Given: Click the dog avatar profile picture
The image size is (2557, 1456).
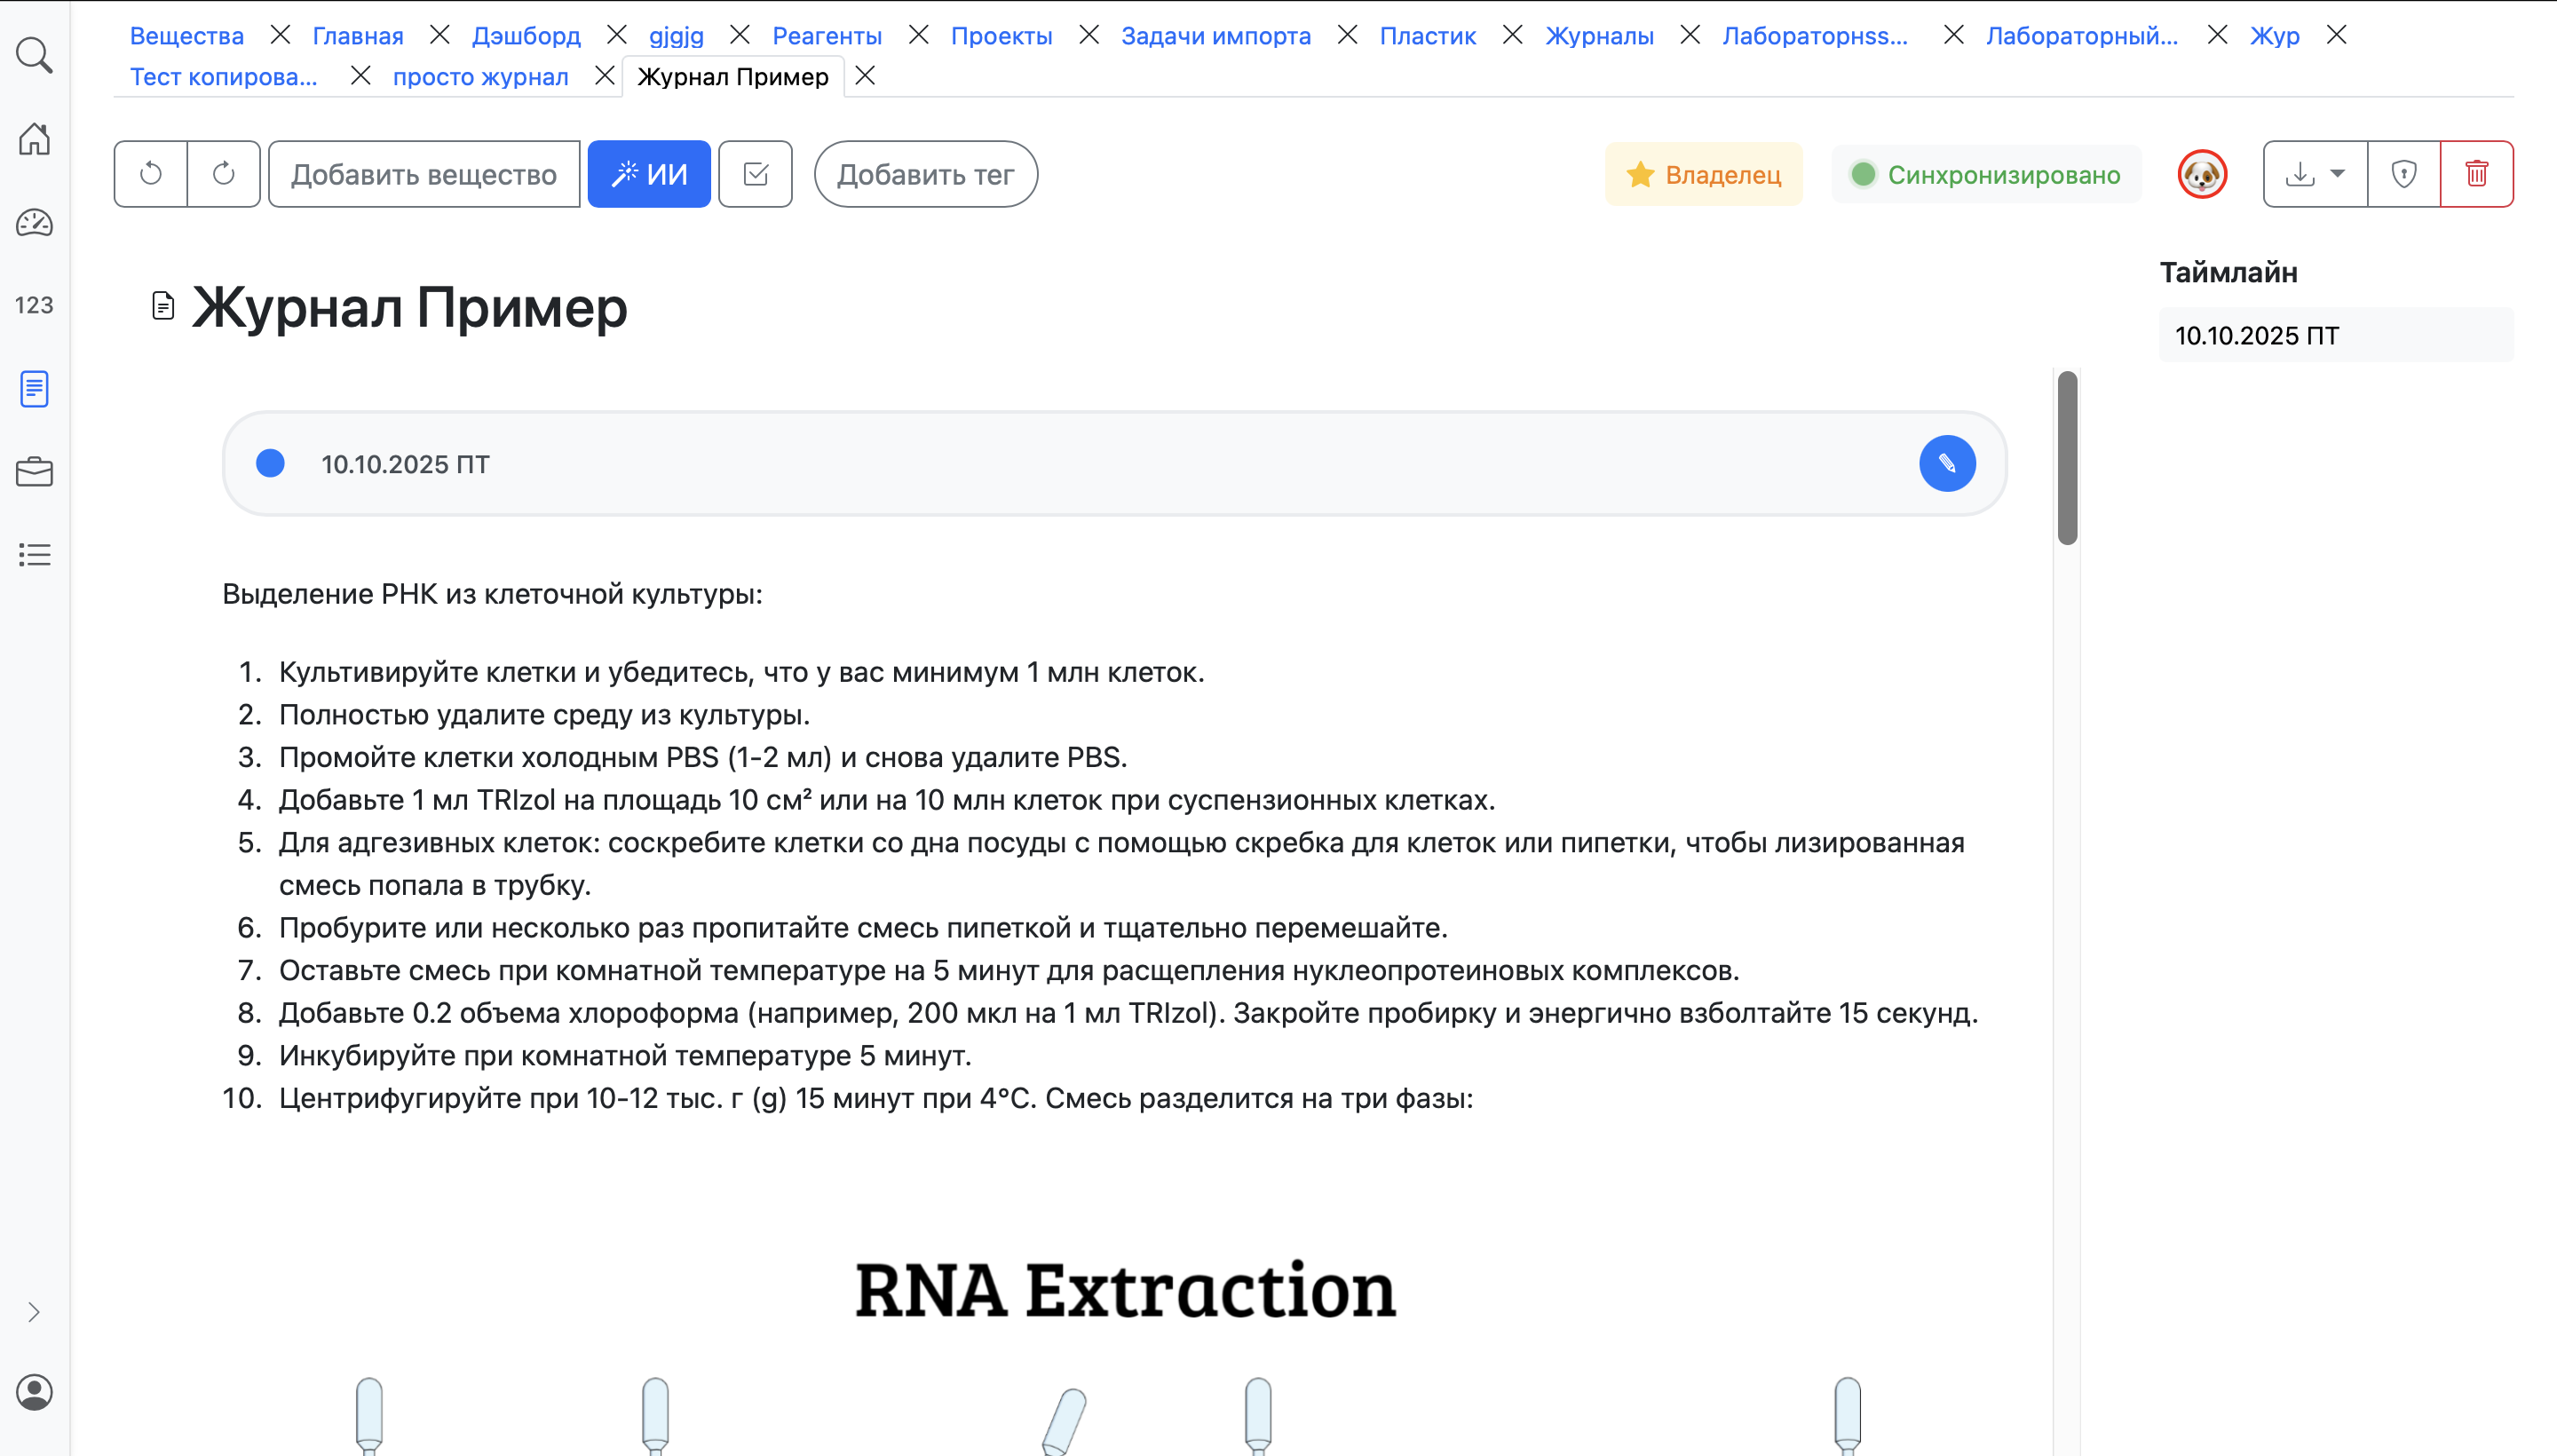Looking at the screenshot, I should [x=2202, y=173].
